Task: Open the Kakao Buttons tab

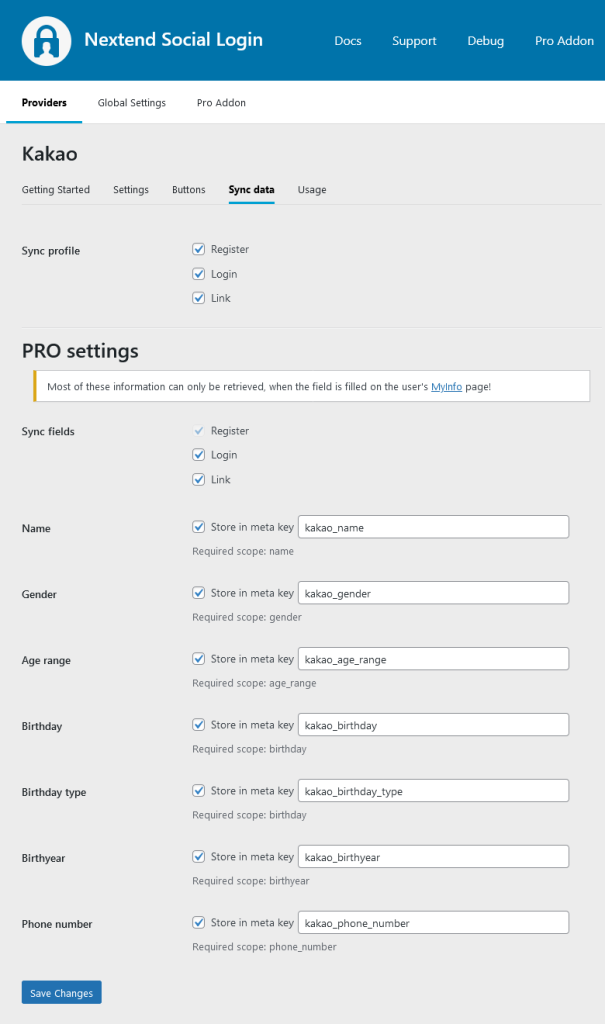Action: click(x=188, y=190)
